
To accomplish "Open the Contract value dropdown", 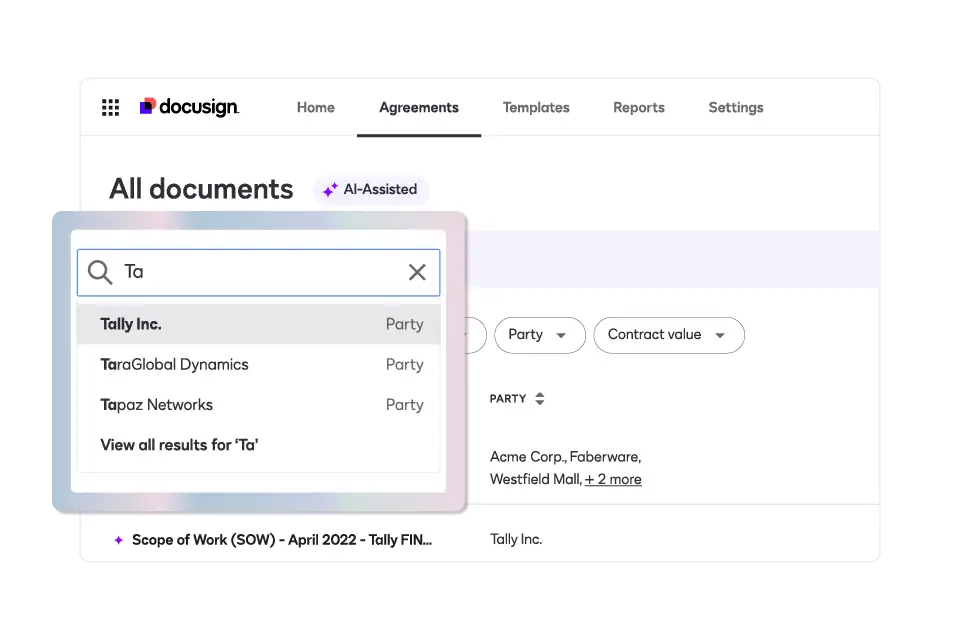I will pyautogui.click(x=668, y=335).
